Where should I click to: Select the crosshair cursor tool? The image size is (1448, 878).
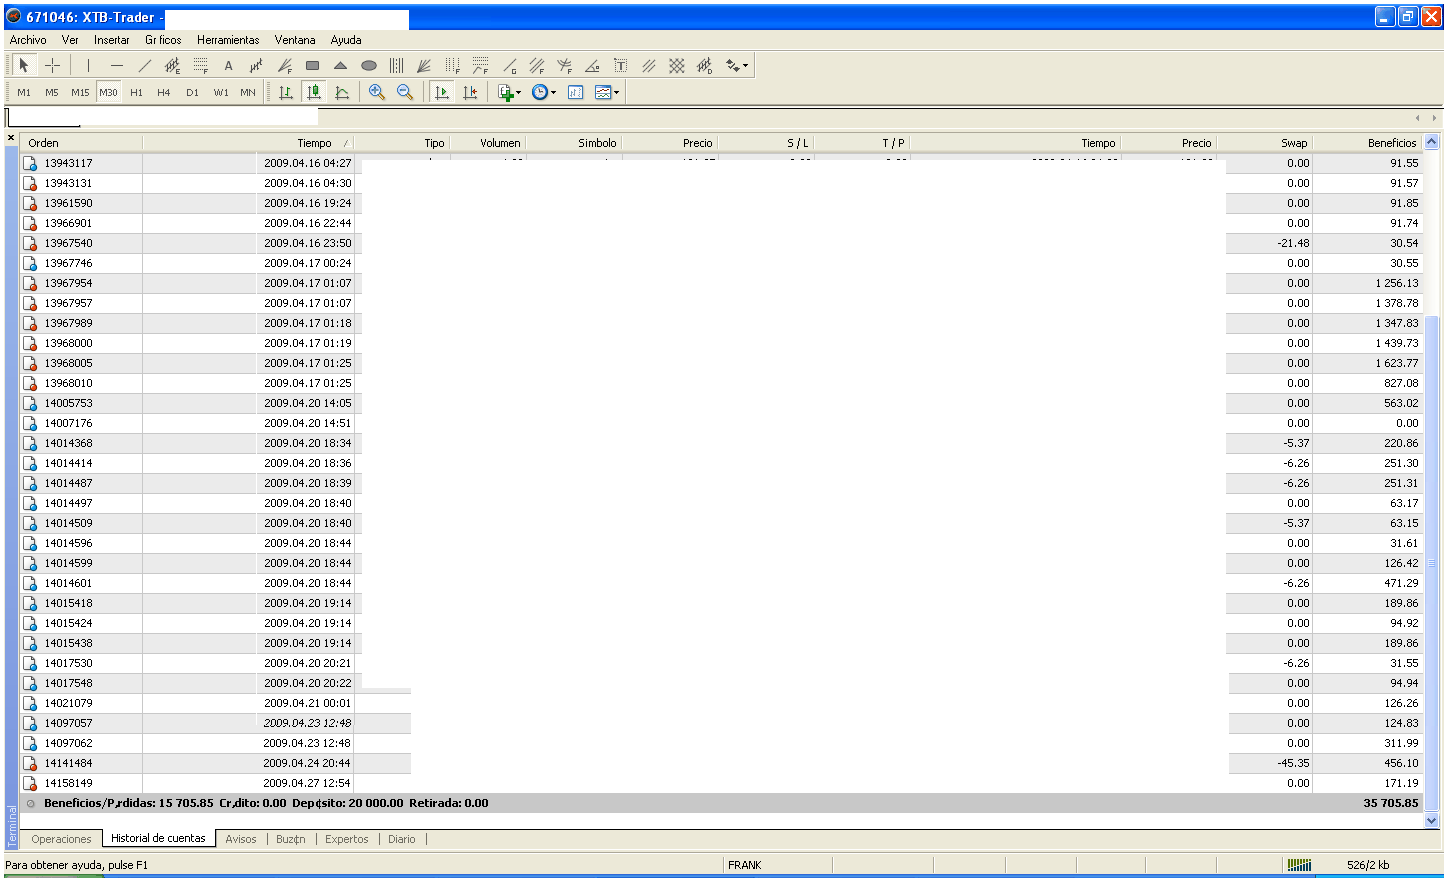pyautogui.click(x=53, y=66)
